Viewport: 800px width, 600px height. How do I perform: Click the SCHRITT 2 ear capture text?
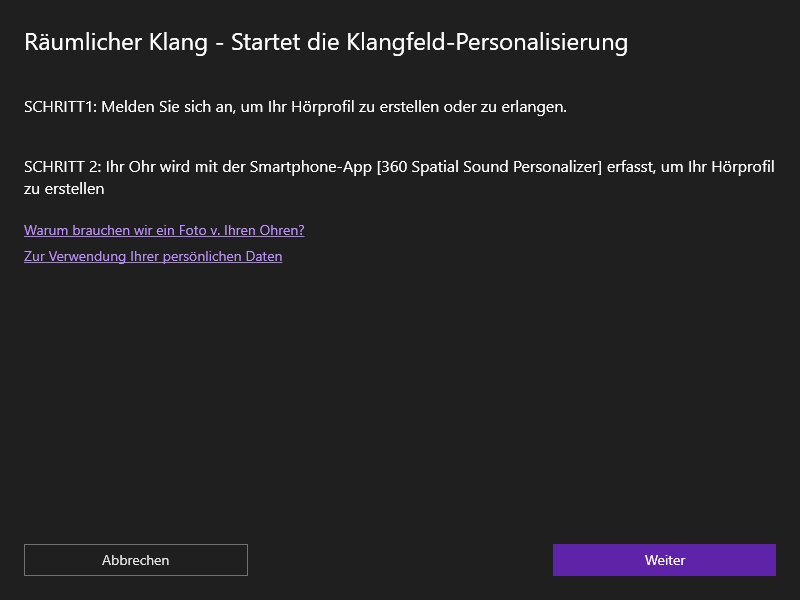tap(399, 167)
